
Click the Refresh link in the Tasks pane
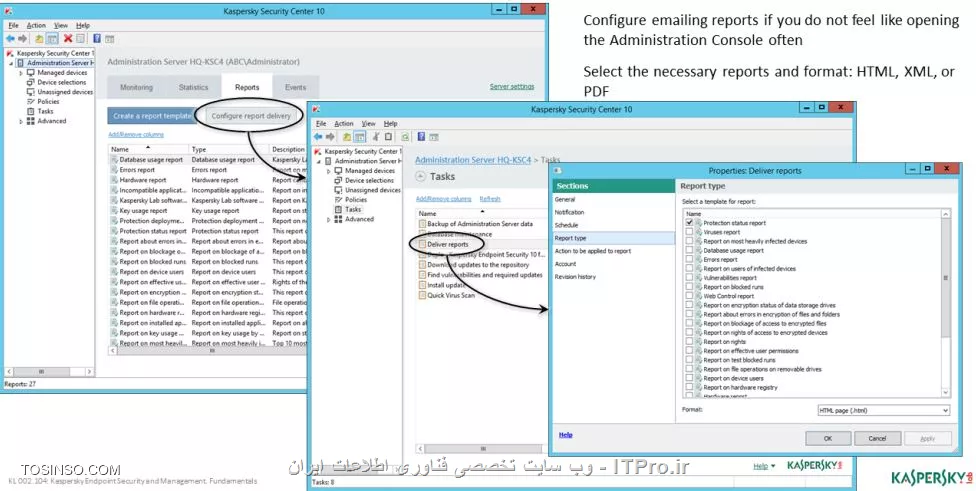[490, 199]
